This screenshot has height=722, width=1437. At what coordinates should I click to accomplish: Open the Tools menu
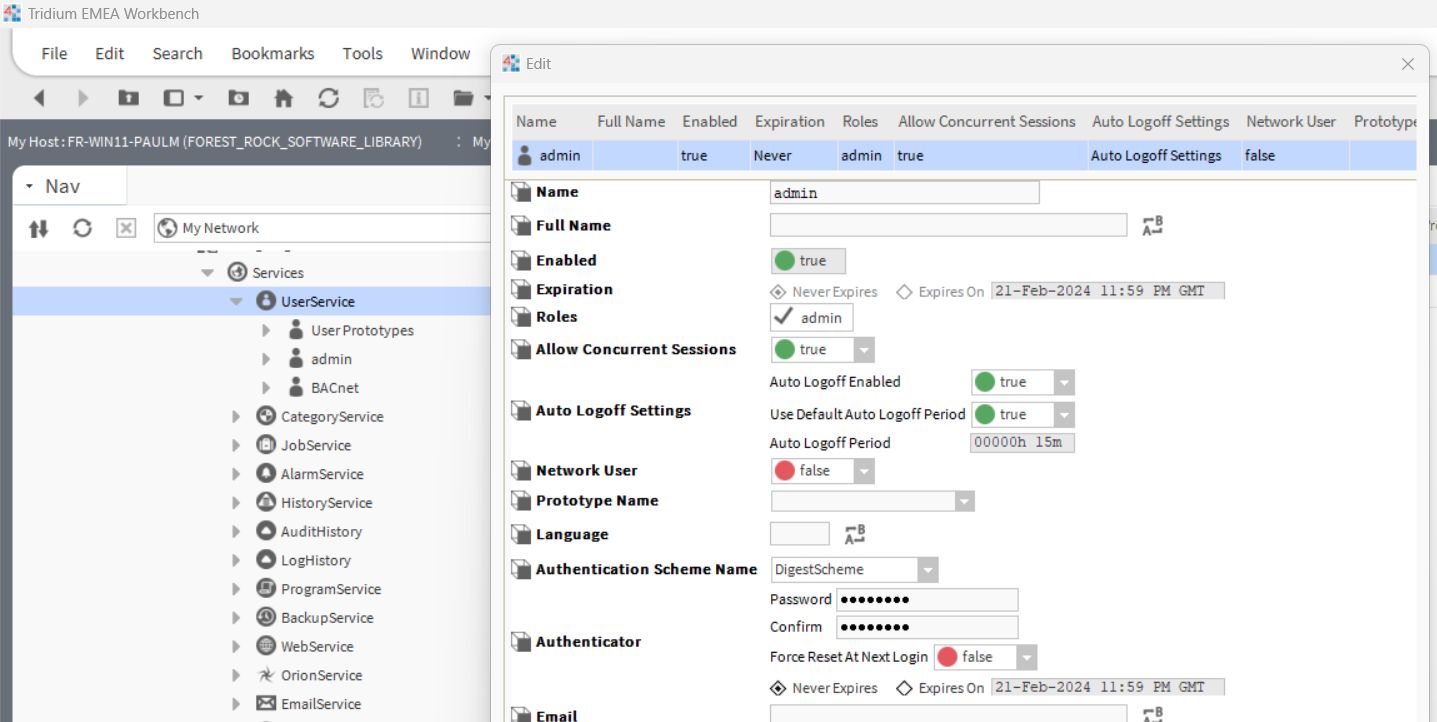(x=362, y=54)
